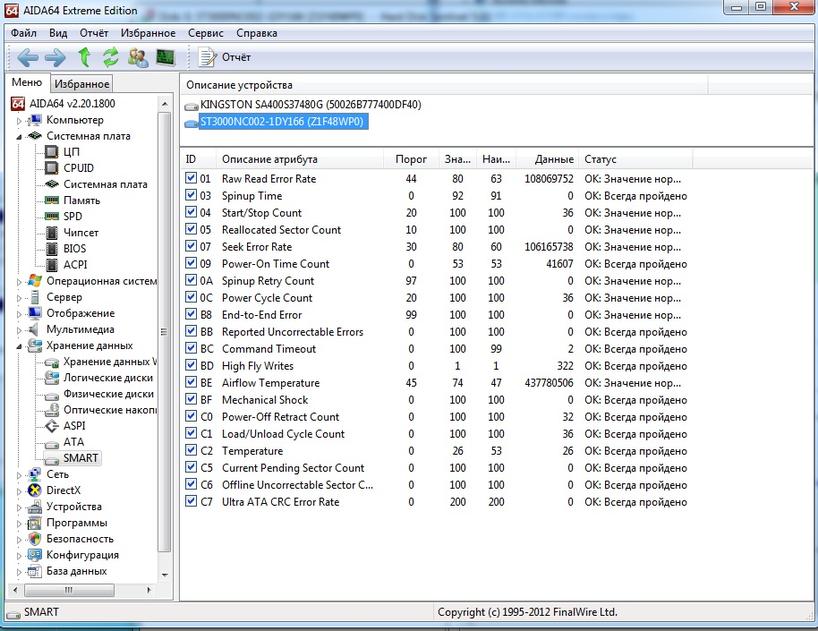Expand the База данных tree node
The width and height of the screenshot is (818, 631).
[x=19, y=573]
